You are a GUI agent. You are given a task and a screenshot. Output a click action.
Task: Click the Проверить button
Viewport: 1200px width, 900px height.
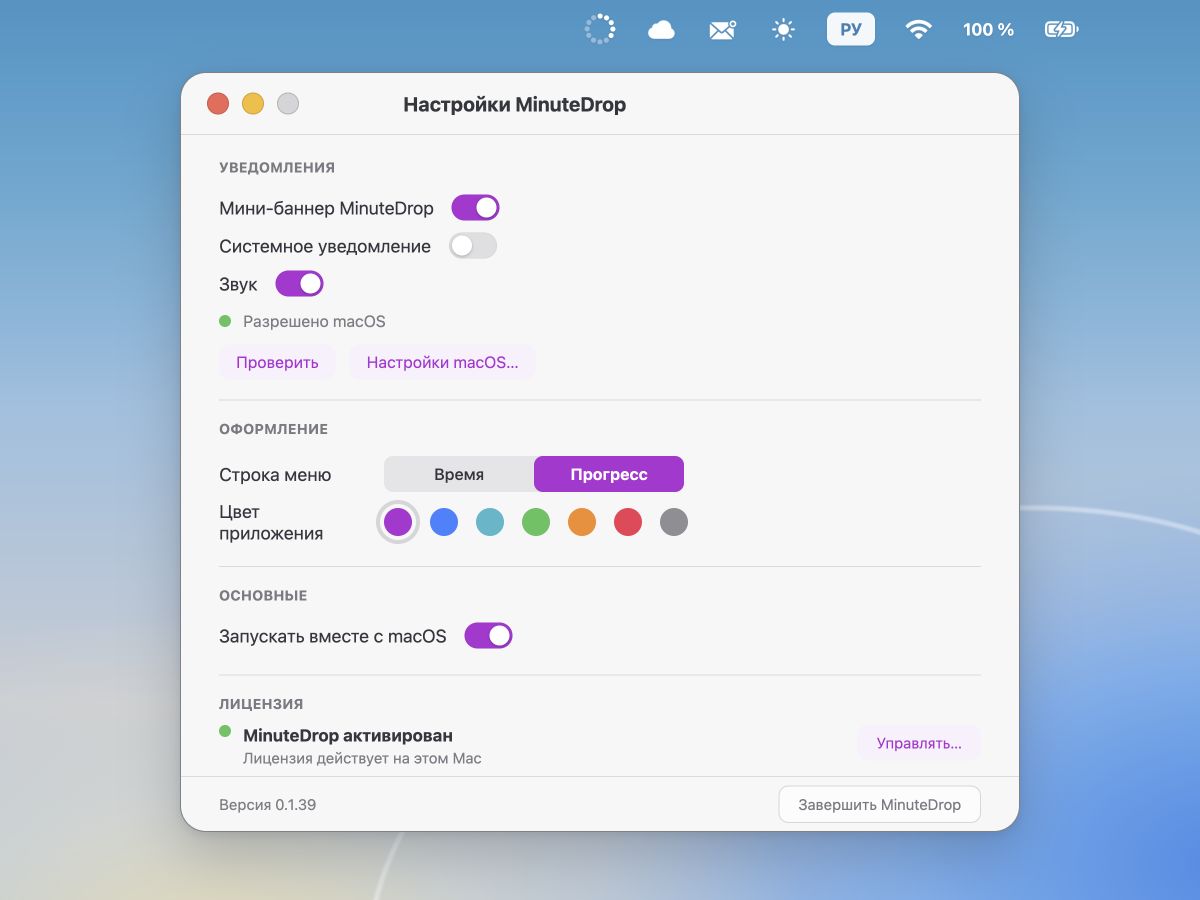click(x=277, y=362)
